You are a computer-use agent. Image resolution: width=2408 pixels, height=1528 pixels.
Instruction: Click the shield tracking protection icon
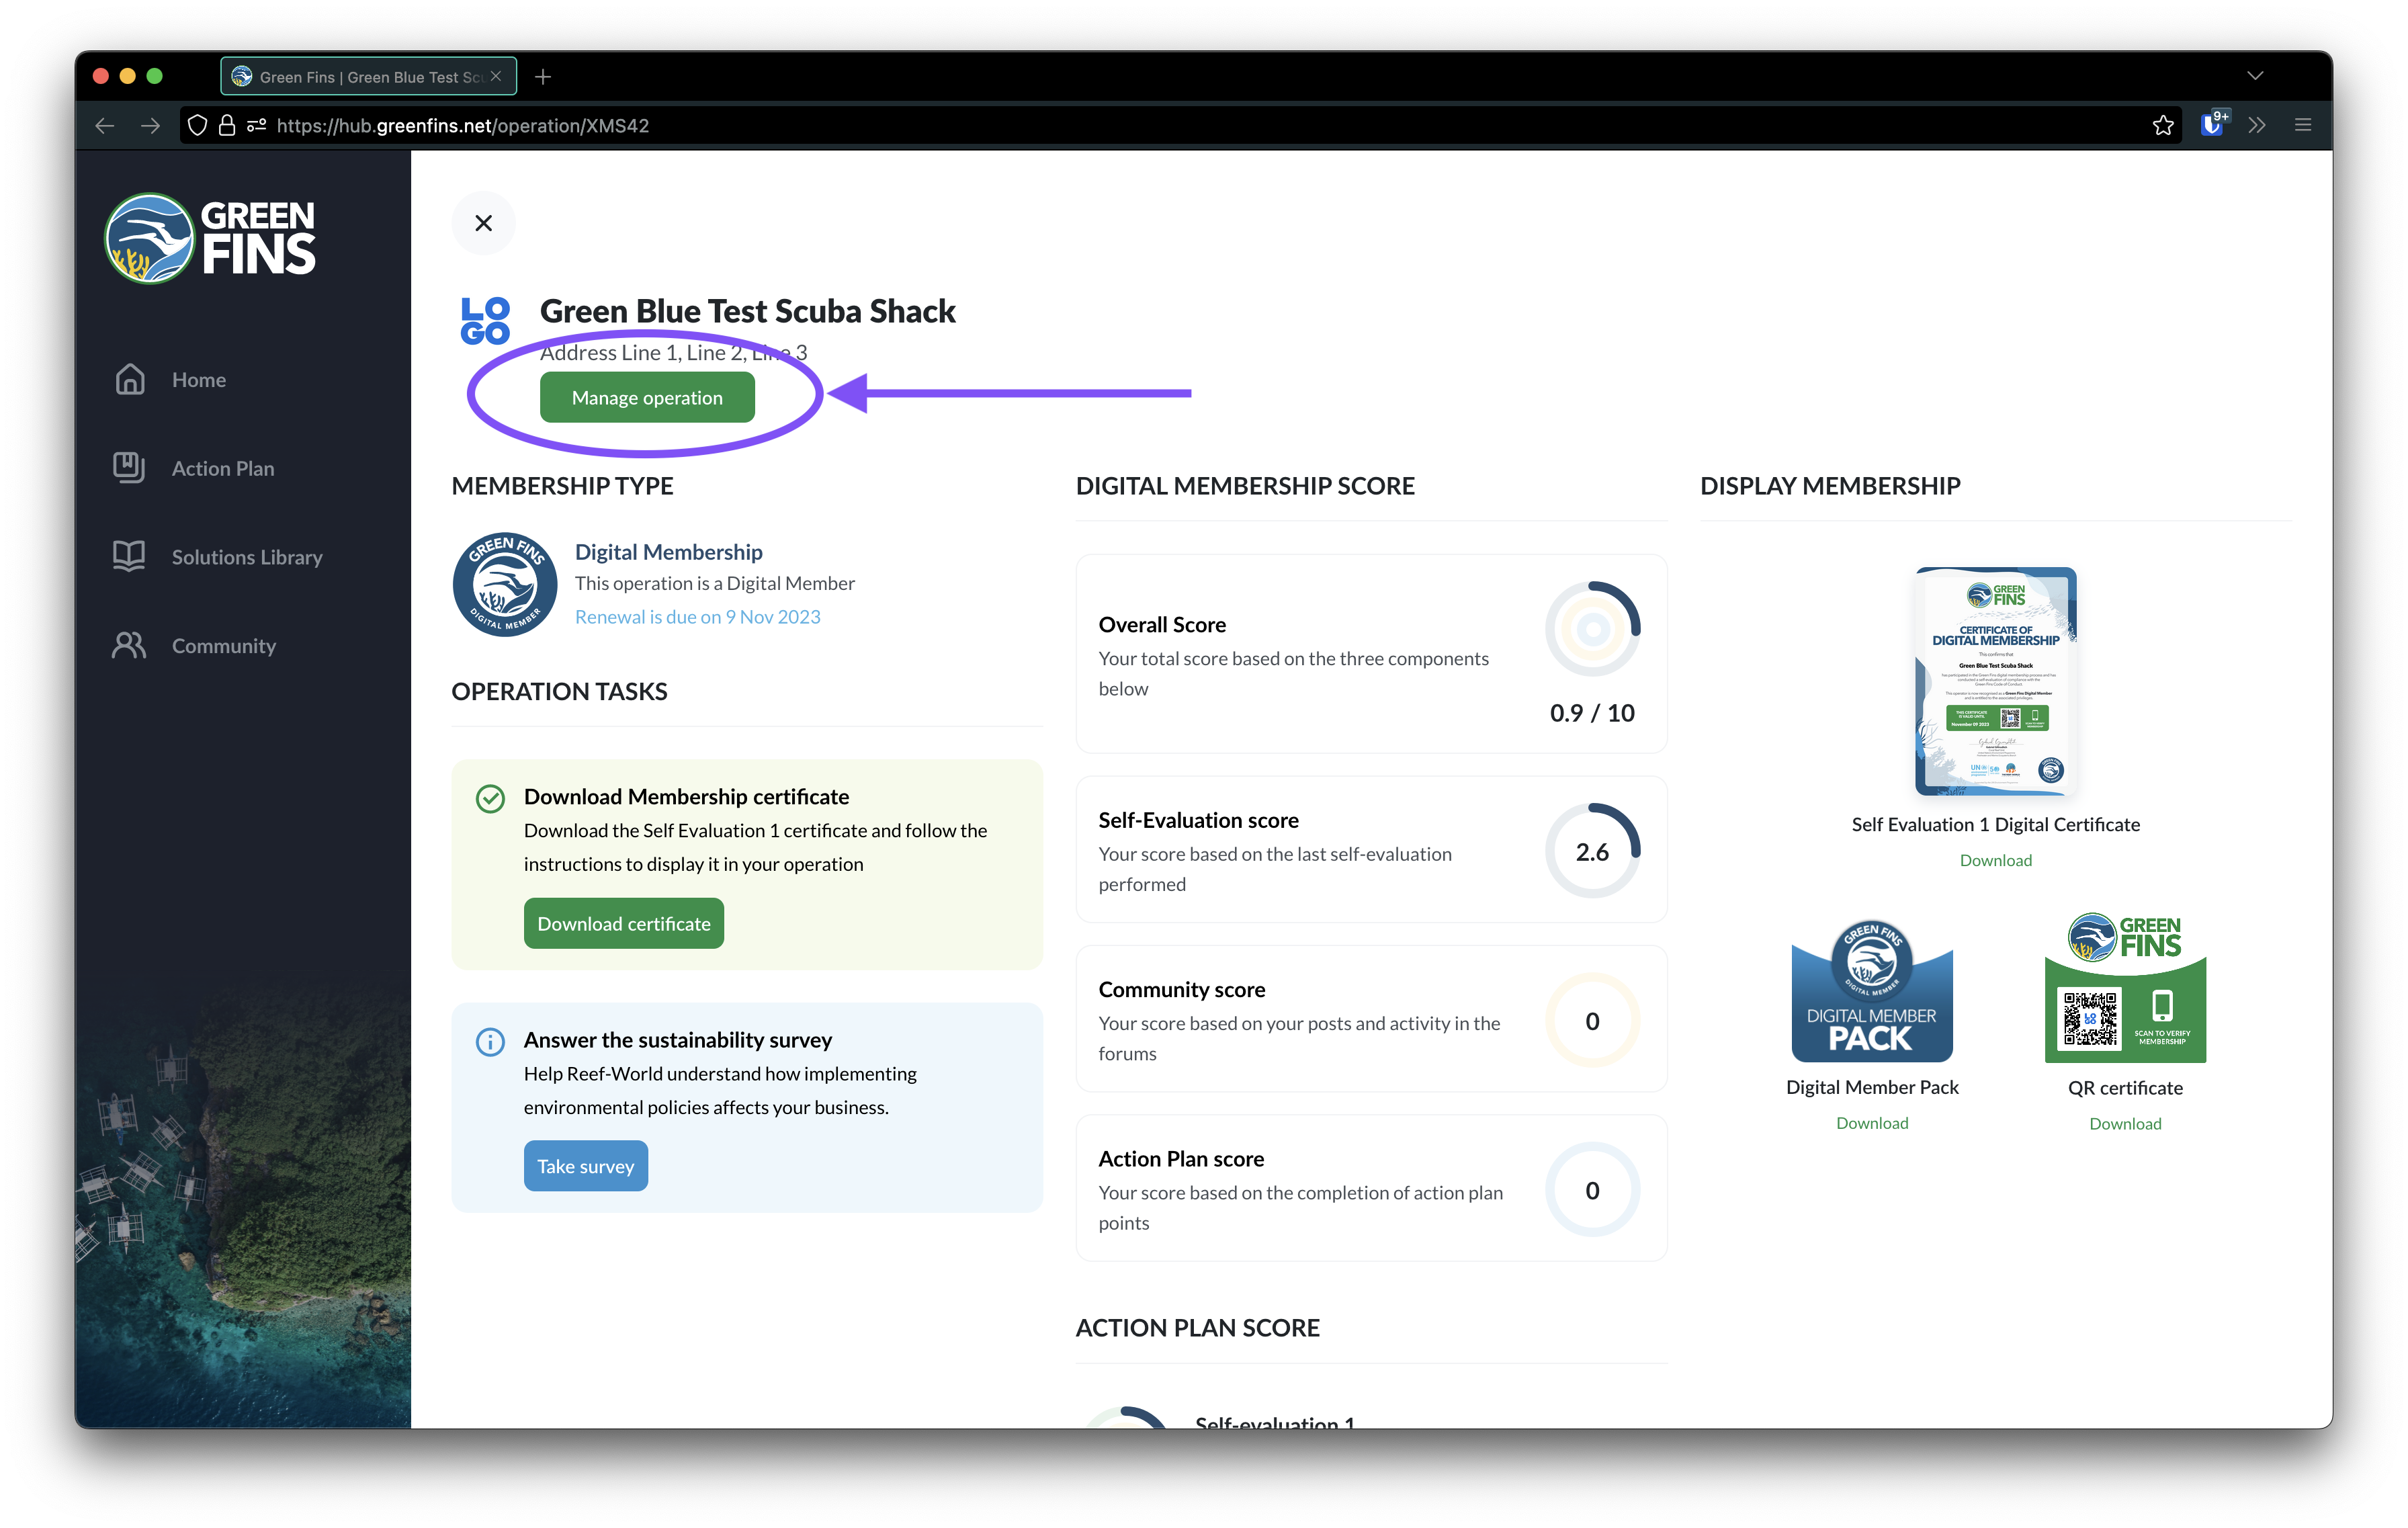pos(198,125)
